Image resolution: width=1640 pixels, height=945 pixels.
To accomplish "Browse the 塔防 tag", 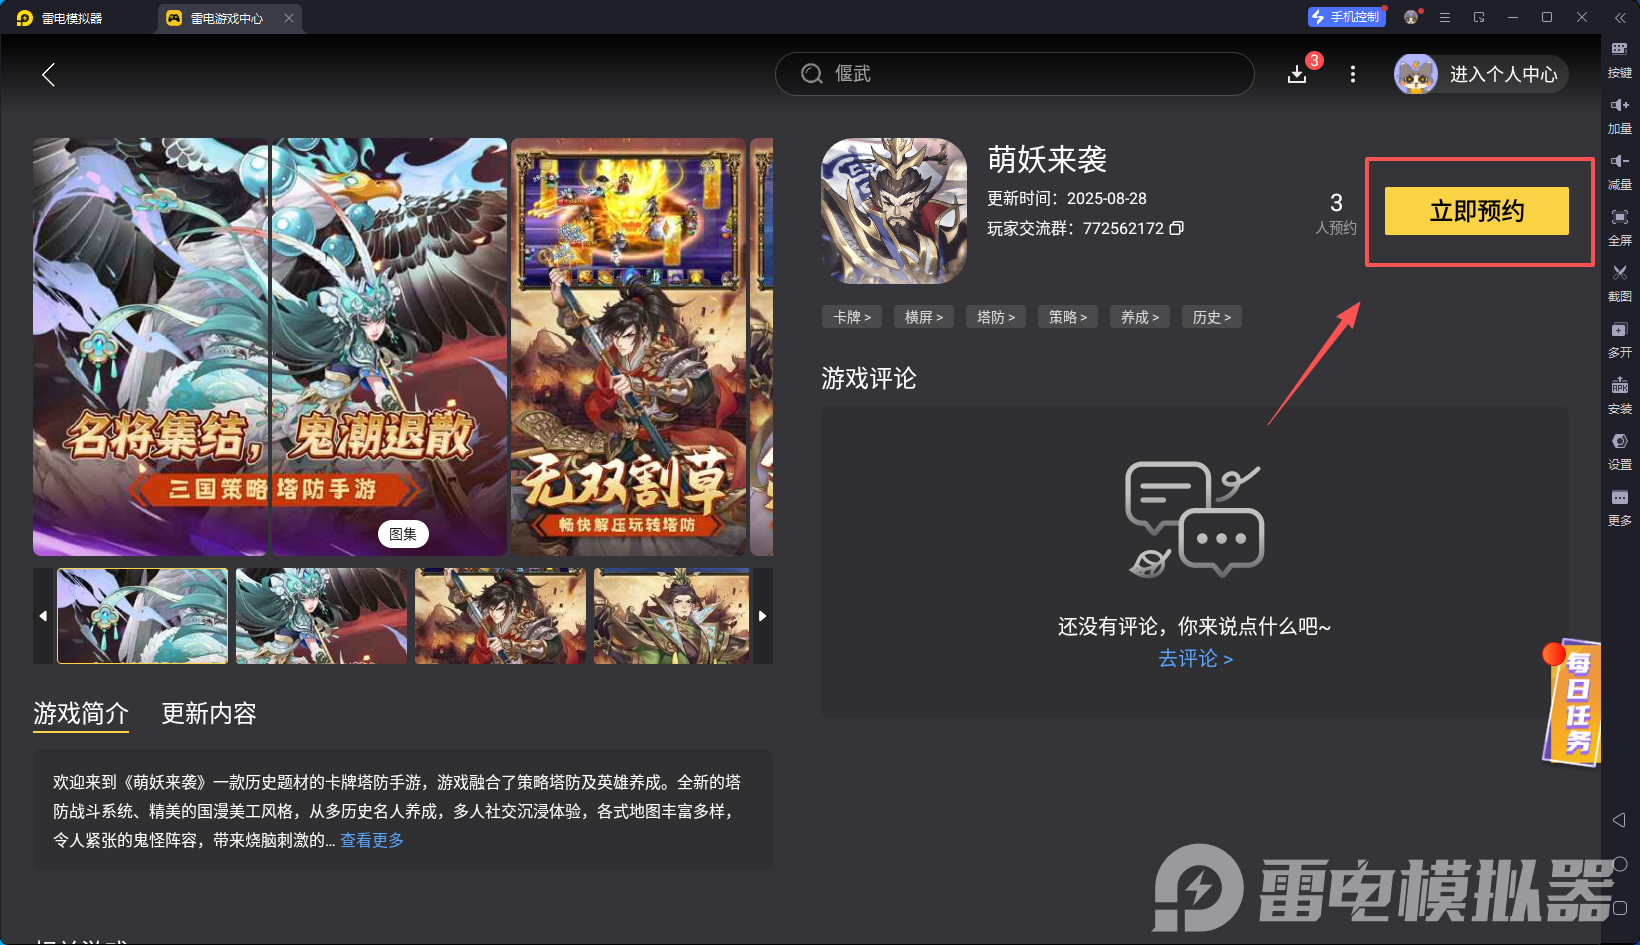I will (x=996, y=317).
